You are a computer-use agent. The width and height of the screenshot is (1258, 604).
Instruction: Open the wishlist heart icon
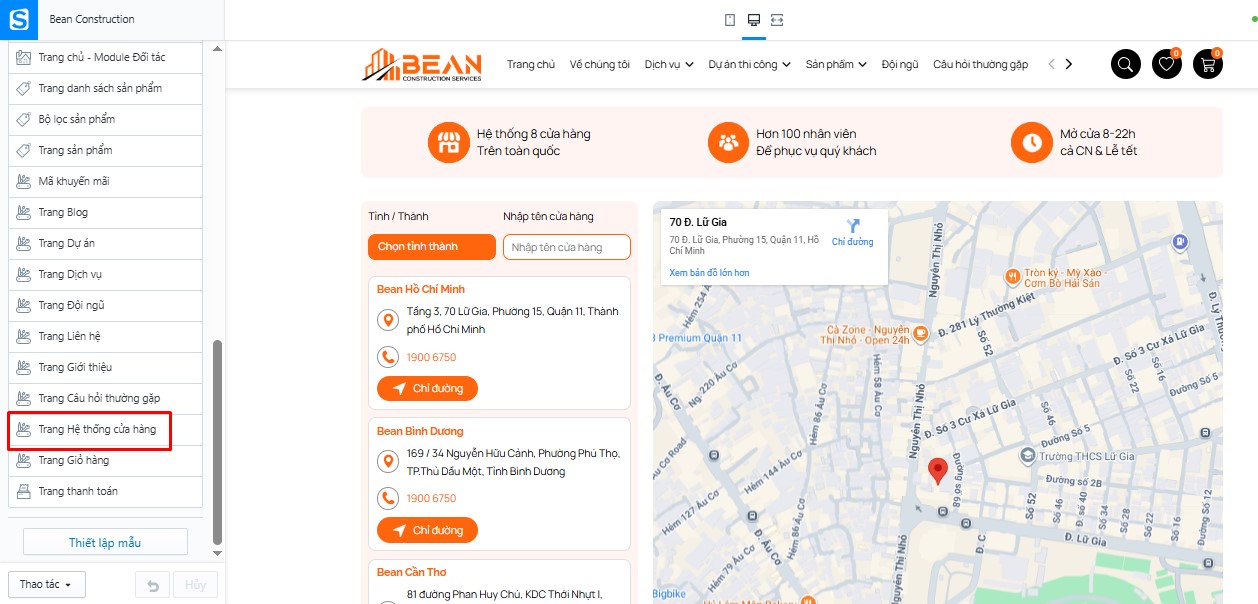tap(1166, 64)
